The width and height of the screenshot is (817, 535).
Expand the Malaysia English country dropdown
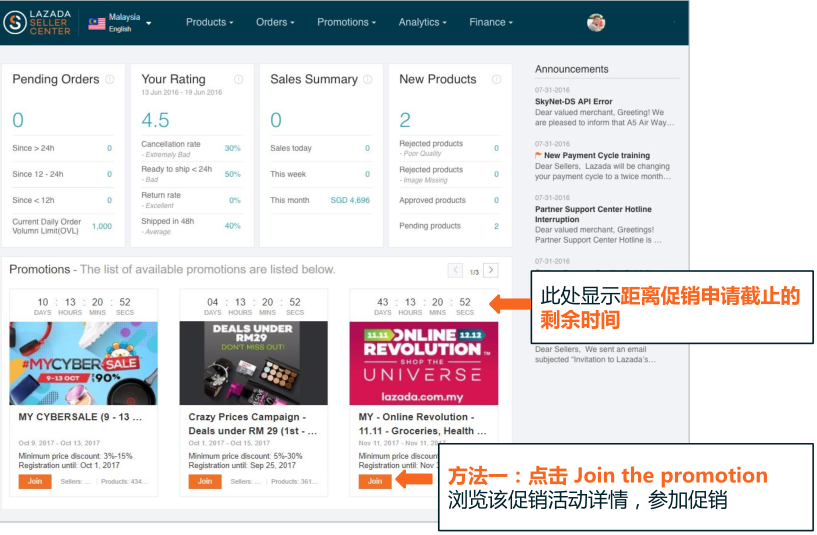point(149,23)
